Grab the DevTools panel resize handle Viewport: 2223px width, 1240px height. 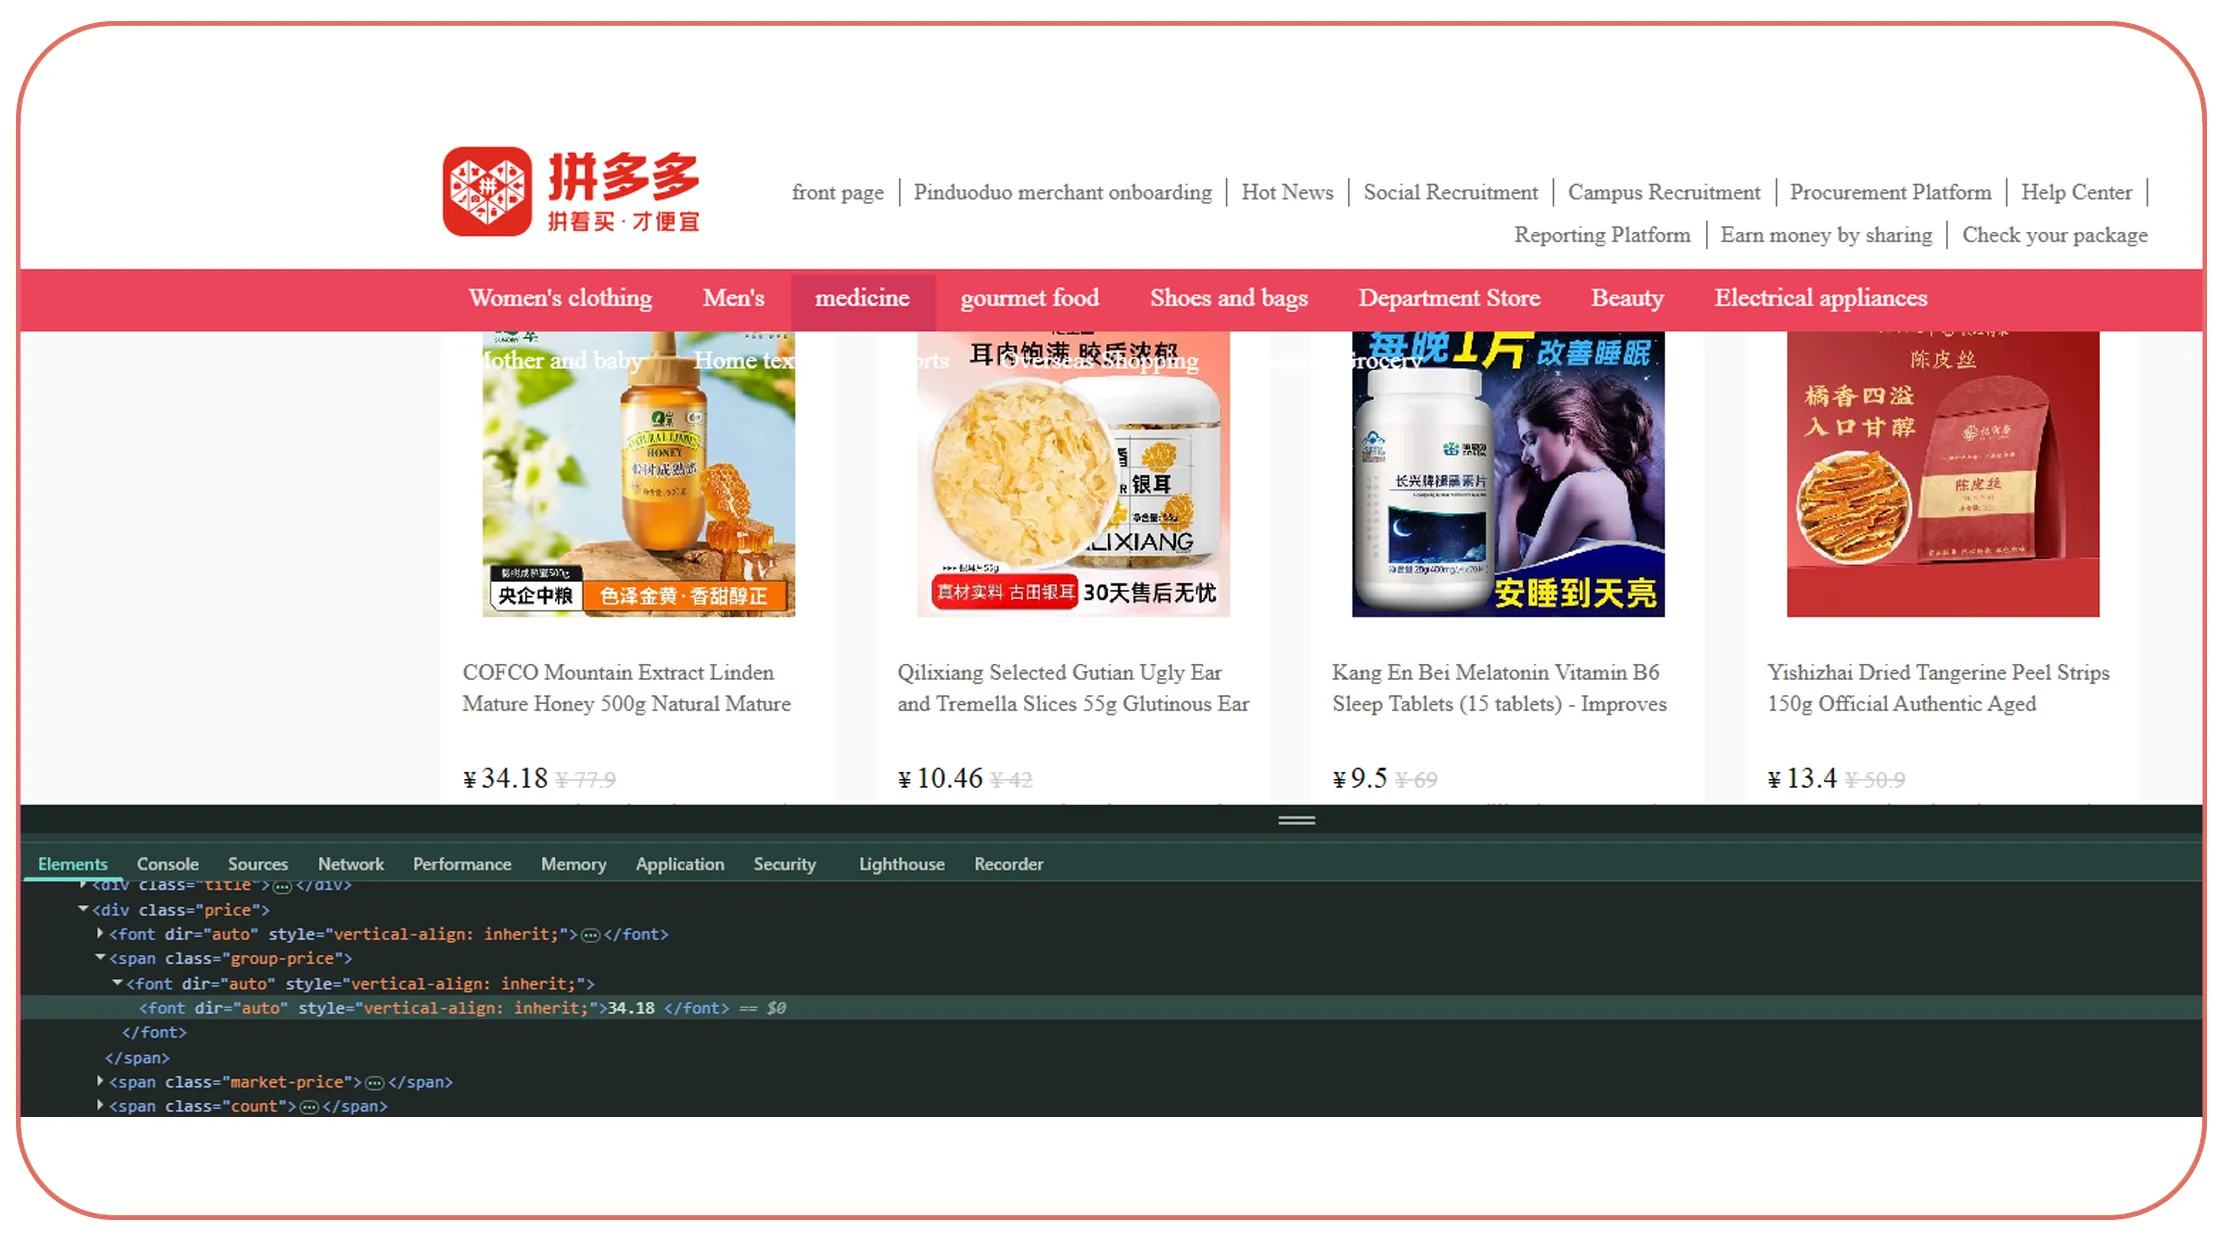click(x=1296, y=820)
